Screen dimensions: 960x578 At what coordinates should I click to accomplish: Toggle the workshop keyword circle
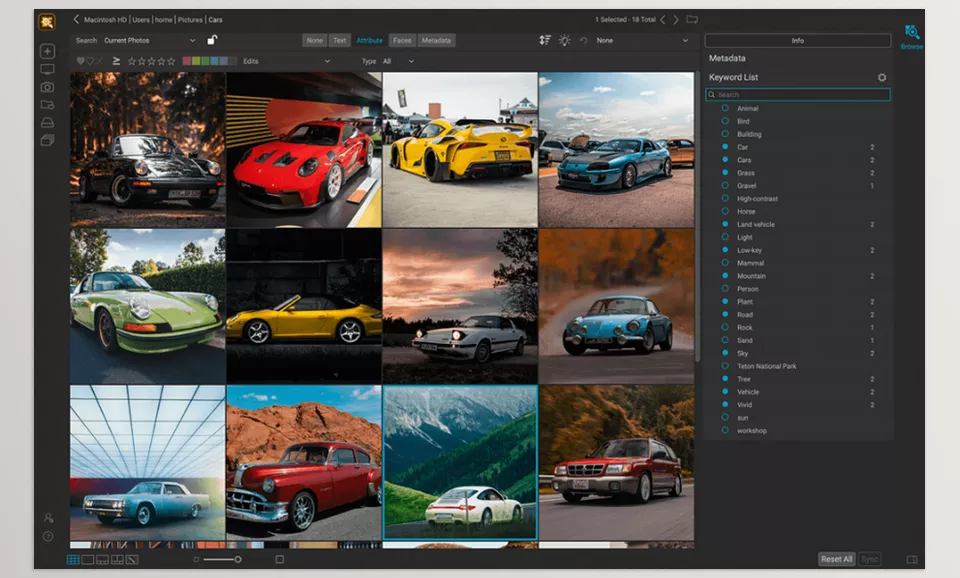point(725,430)
